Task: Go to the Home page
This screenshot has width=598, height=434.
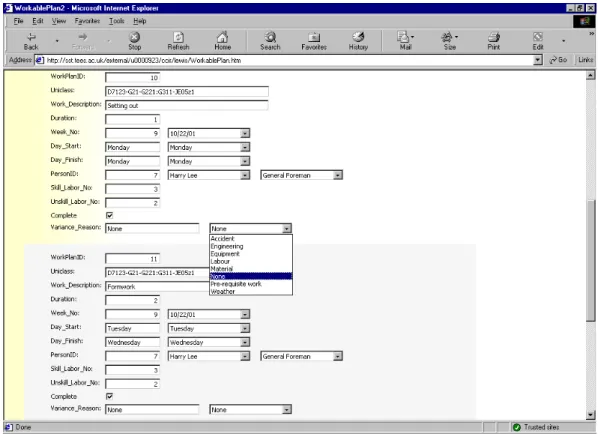Action: 222,41
